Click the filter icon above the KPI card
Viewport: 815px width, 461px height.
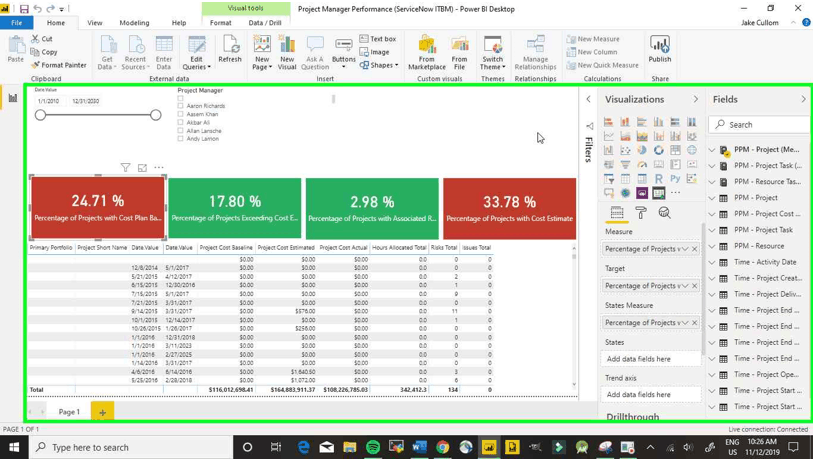[125, 167]
